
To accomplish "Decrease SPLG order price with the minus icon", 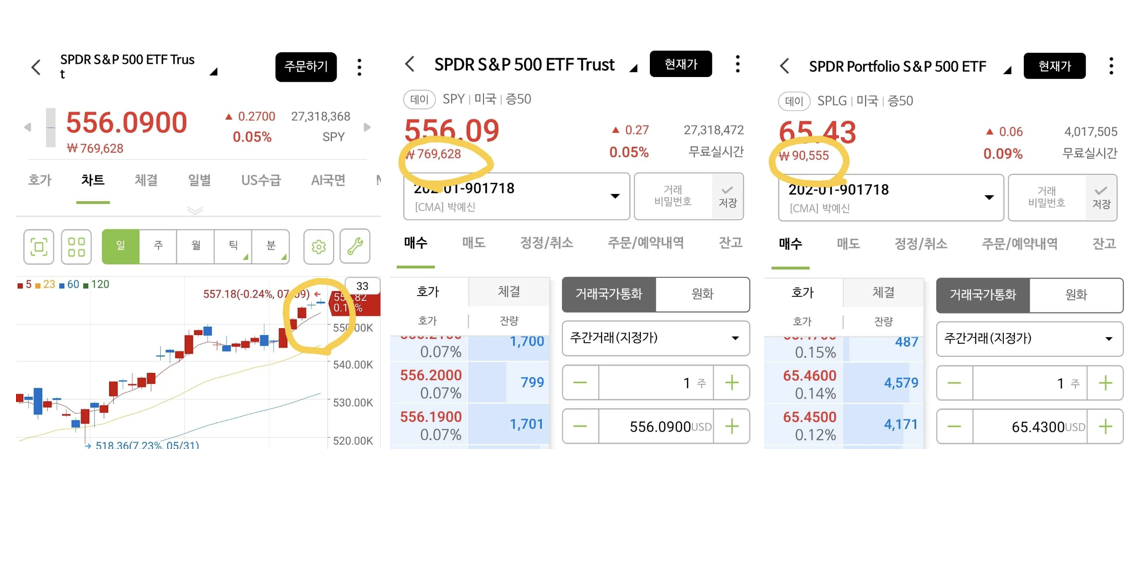I will coord(955,426).
